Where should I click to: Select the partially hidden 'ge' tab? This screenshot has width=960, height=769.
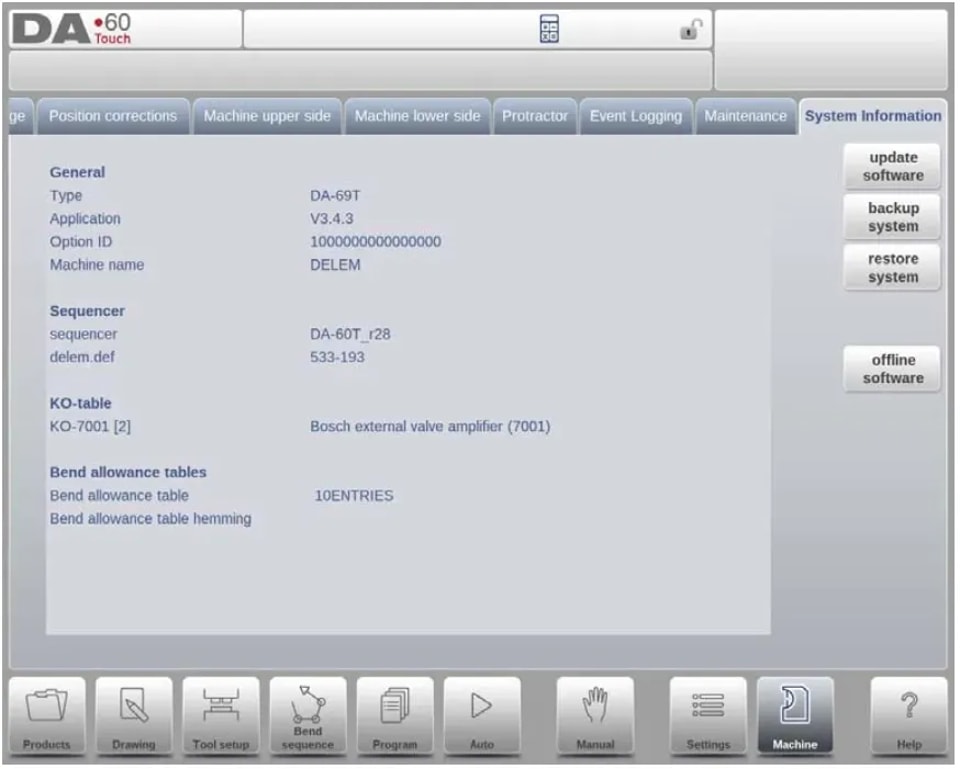(20, 116)
